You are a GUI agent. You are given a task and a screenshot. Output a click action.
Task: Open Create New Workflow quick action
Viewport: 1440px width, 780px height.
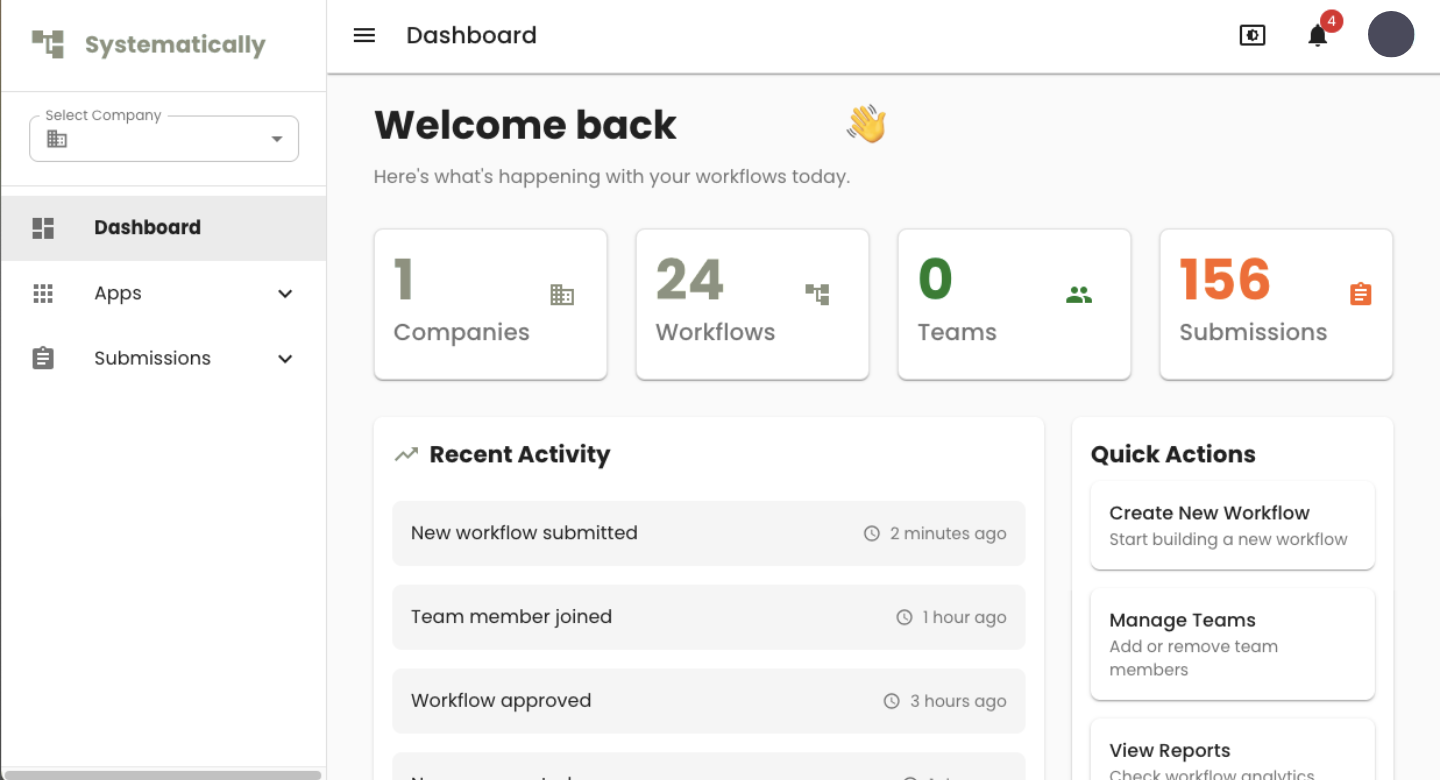pyautogui.click(x=1232, y=525)
